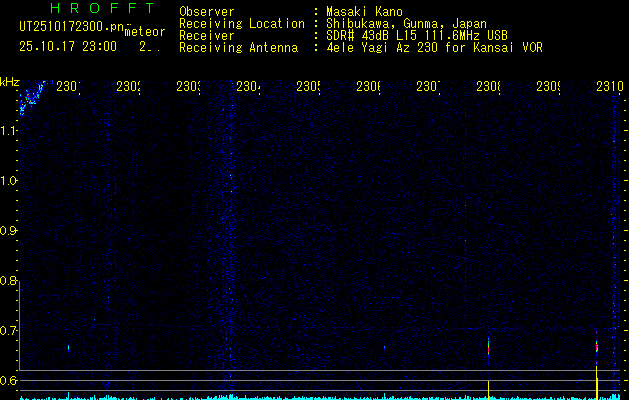Select the 2304 time axis marker
This screenshot has height=400, width=629.
click(x=248, y=87)
